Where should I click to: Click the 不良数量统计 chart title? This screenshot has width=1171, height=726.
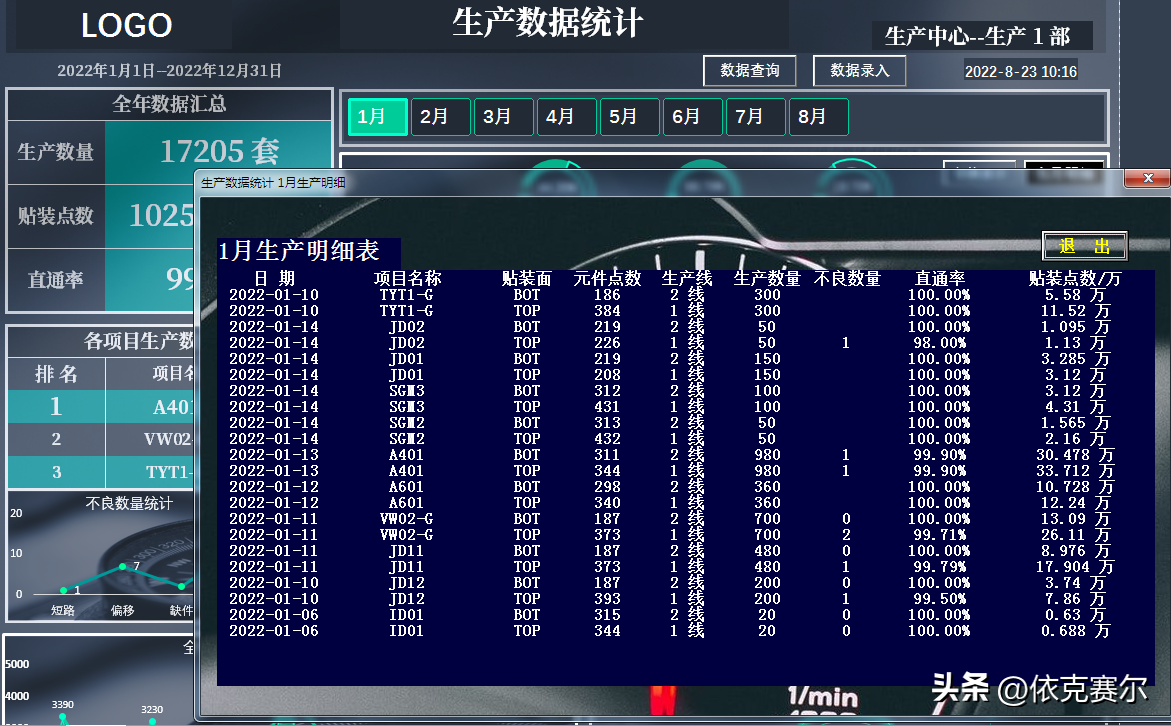point(129,503)
